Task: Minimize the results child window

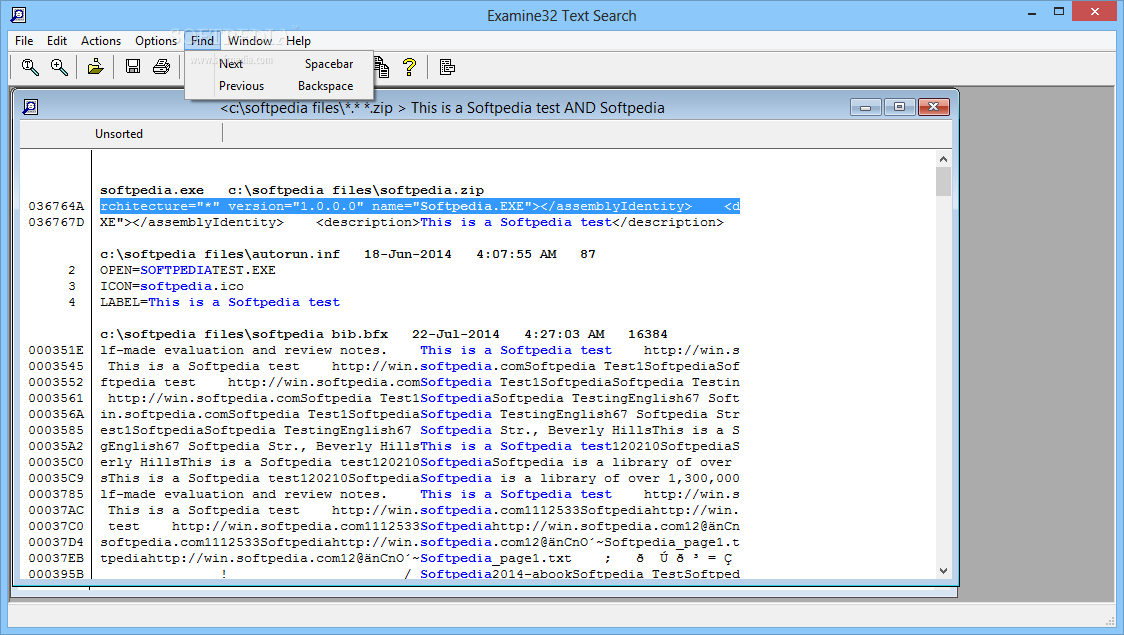Action: 865,108
